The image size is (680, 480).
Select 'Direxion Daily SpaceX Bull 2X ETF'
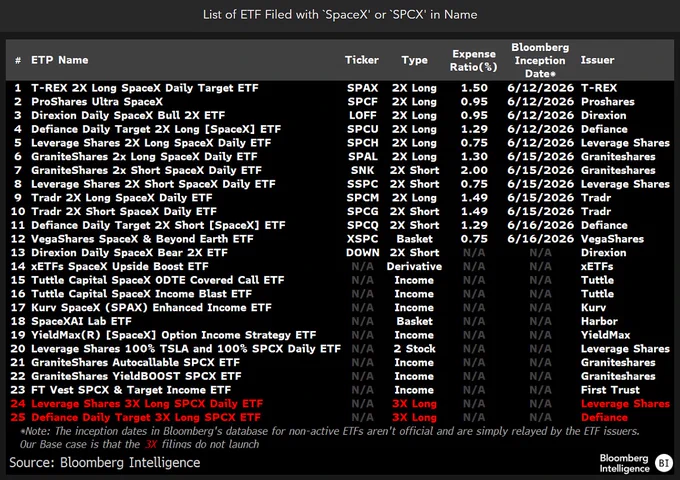pyautogui.click(x=128, y=116)
